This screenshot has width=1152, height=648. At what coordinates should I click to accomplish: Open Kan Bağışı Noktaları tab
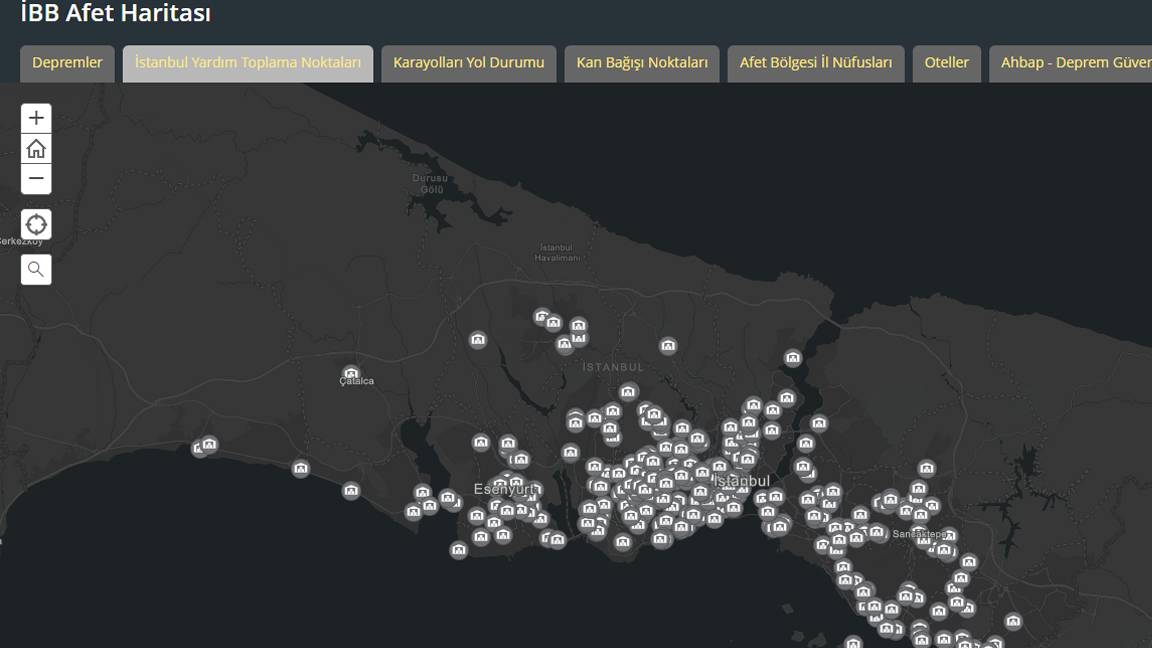click(642, 63)
